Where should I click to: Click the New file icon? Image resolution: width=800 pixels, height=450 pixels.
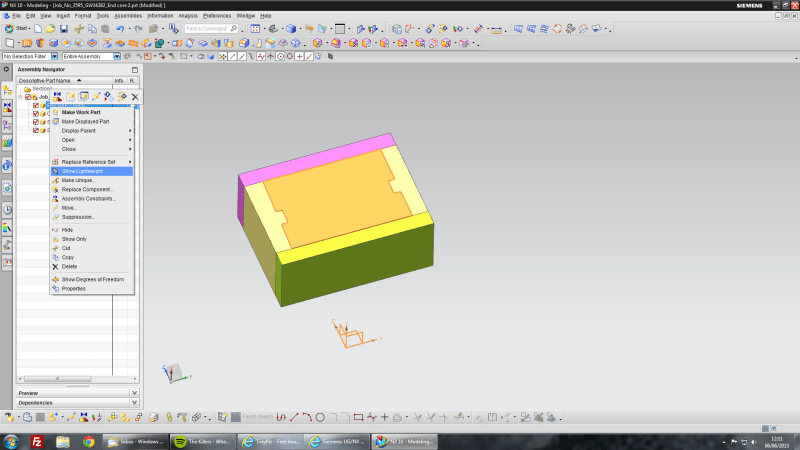click(x=38, y=29)
